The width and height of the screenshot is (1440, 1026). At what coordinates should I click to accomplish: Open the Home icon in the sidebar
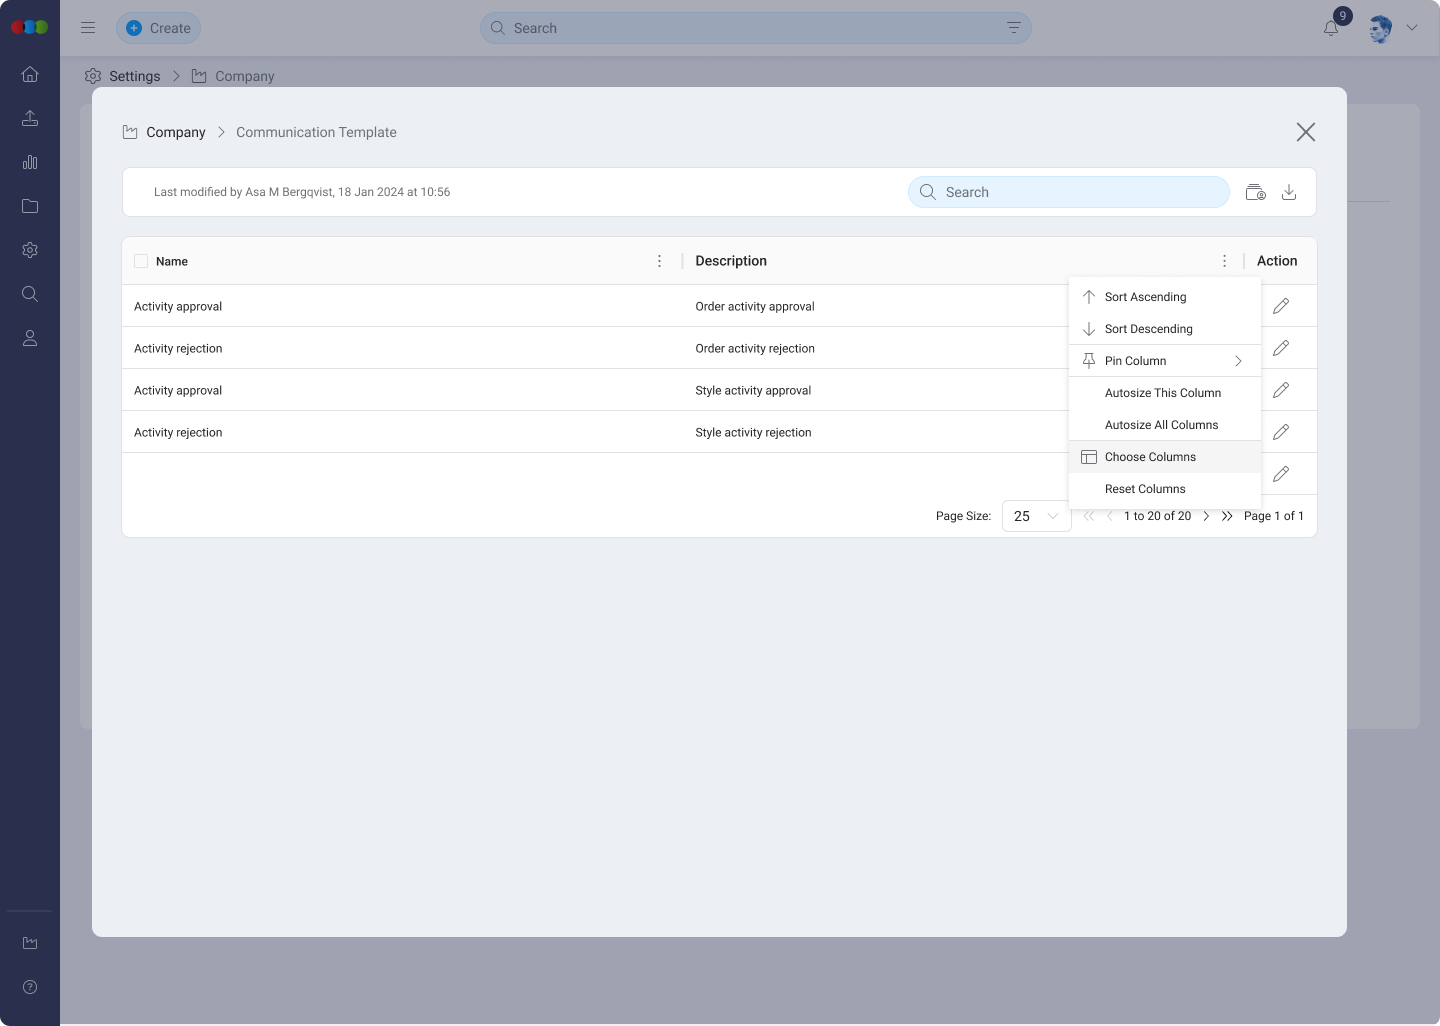coord(30,74)
